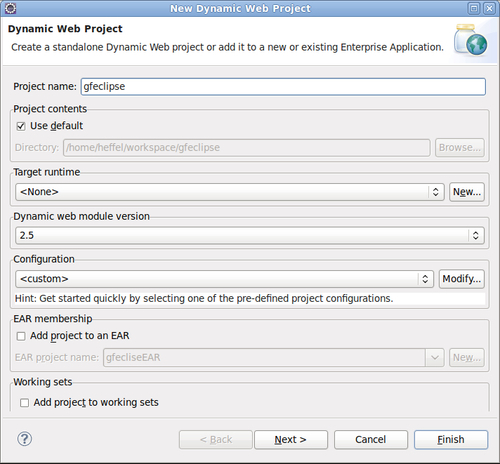Click the web project jar globe icon

[470, 40]
